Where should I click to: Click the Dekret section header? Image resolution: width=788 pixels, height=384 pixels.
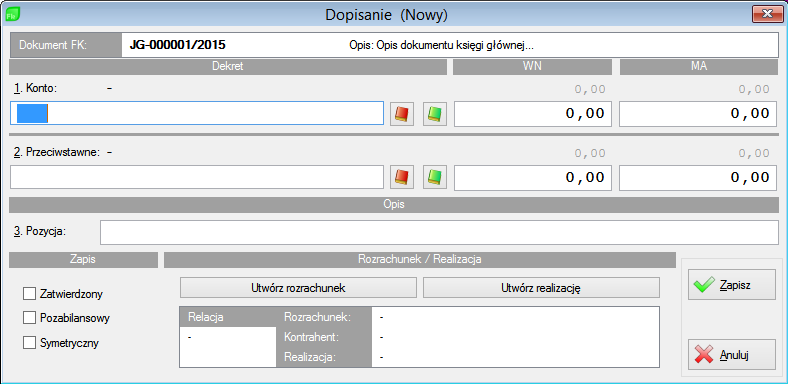[228, 67]
